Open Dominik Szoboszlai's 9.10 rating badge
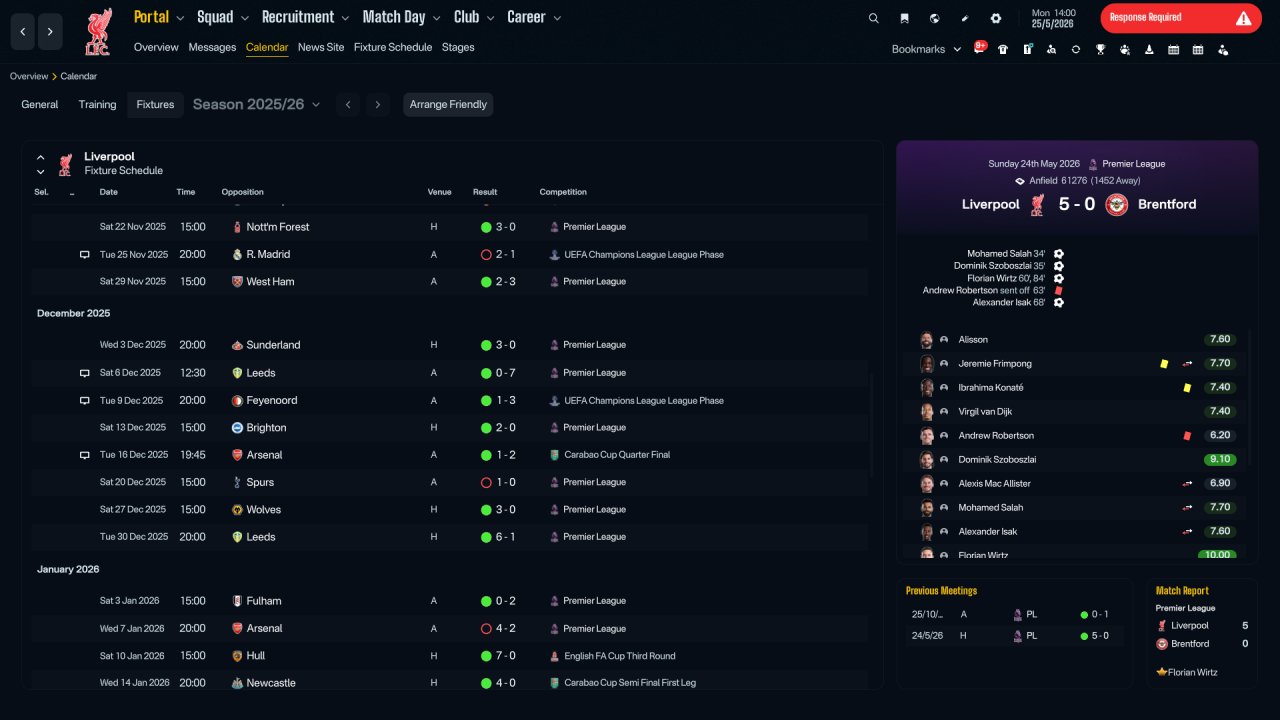This screenshot has width=1280, height=720. 1220,459
